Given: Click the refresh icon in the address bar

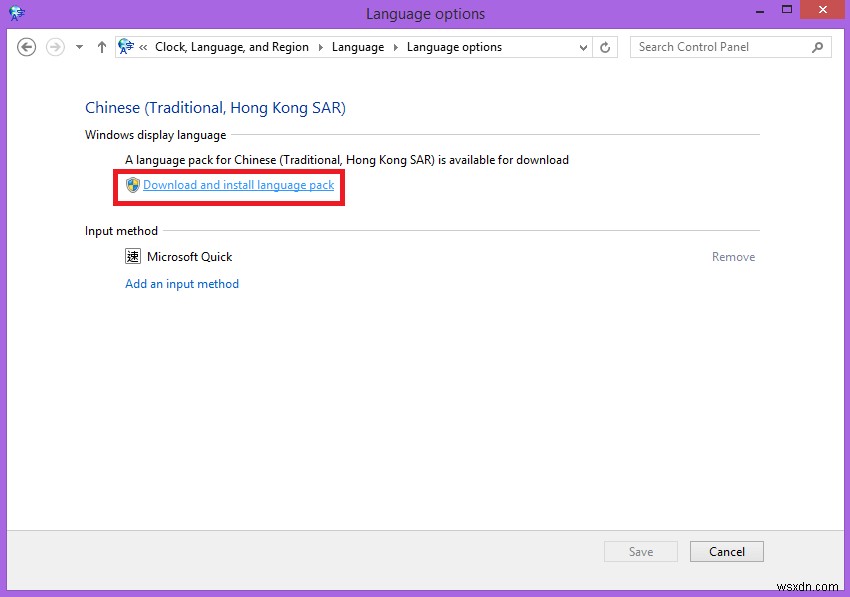Looking at the screenshot, I should point(605,47).
